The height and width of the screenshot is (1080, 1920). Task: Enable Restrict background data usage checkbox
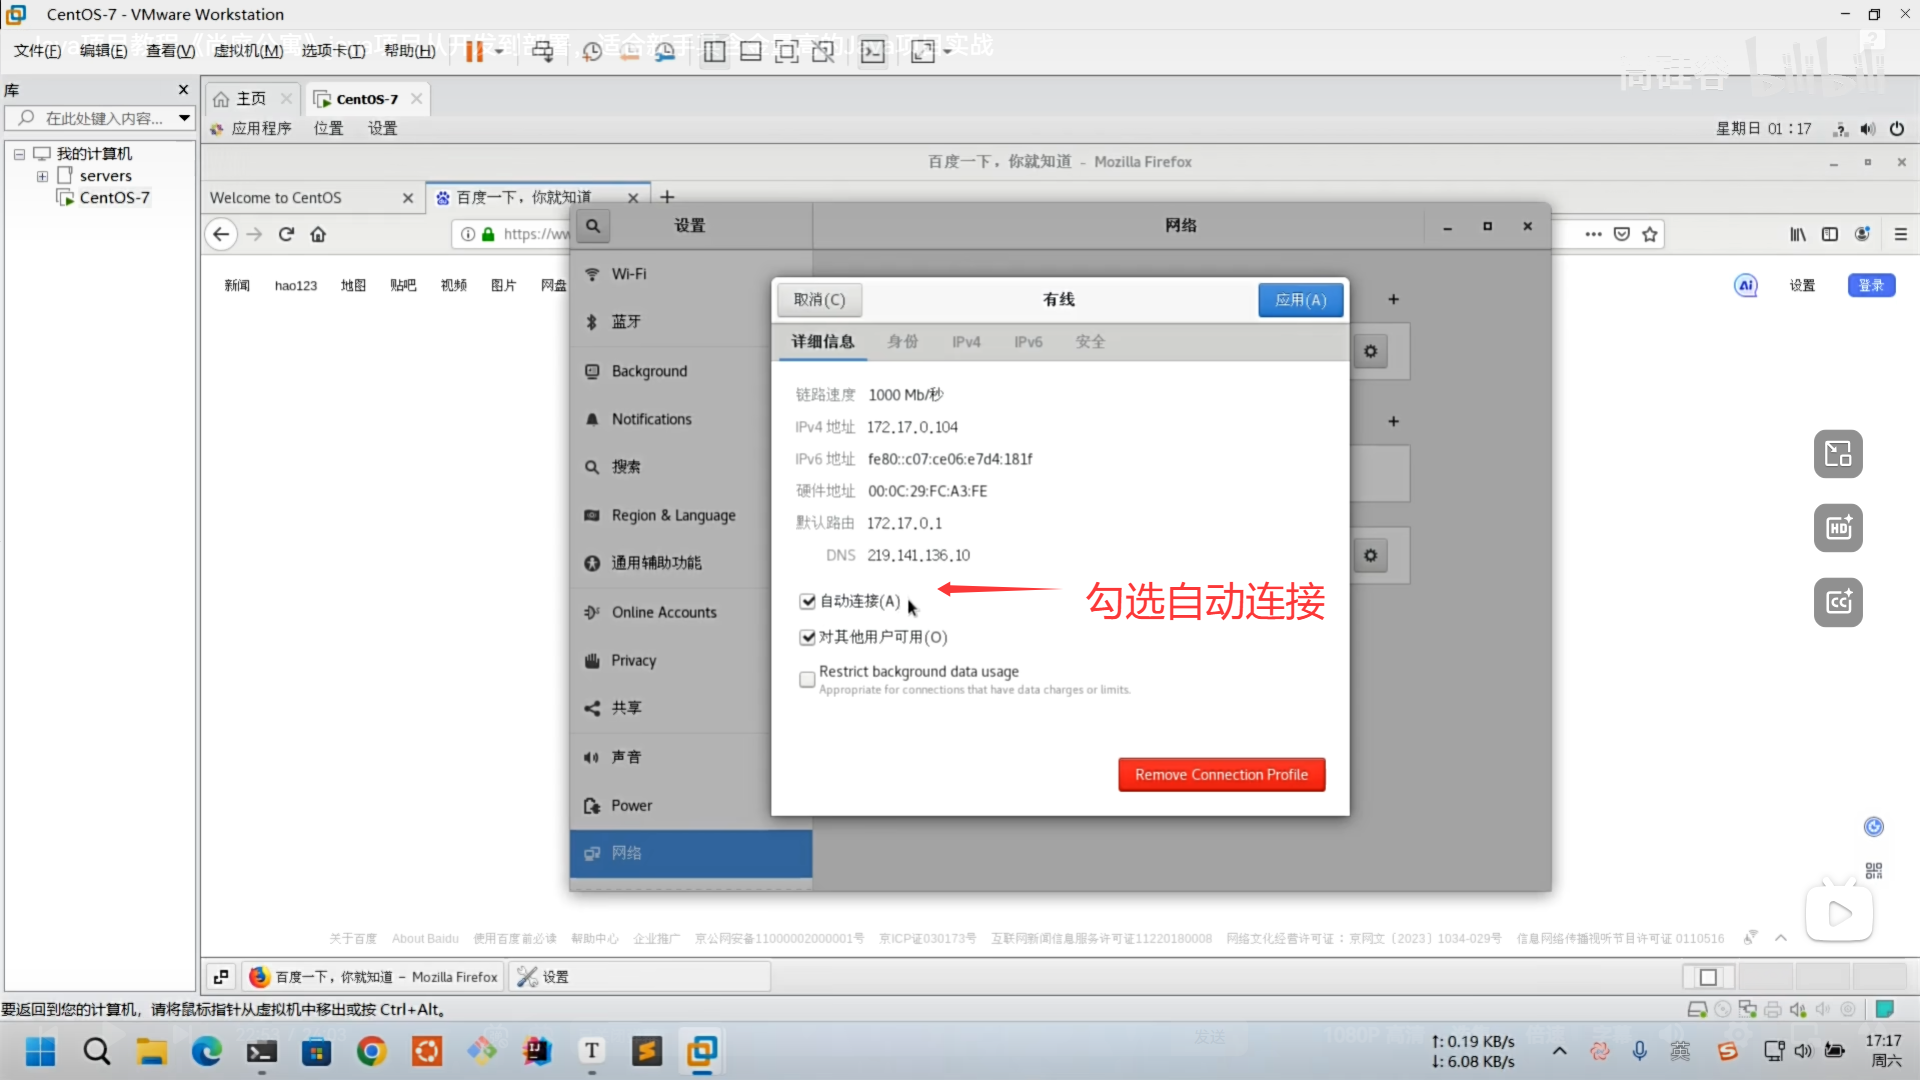pos(807,680)
